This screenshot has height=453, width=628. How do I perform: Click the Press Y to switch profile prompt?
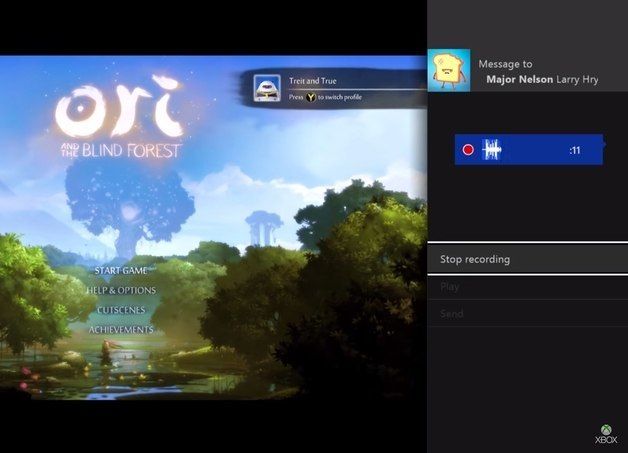[x=325, y=98]
